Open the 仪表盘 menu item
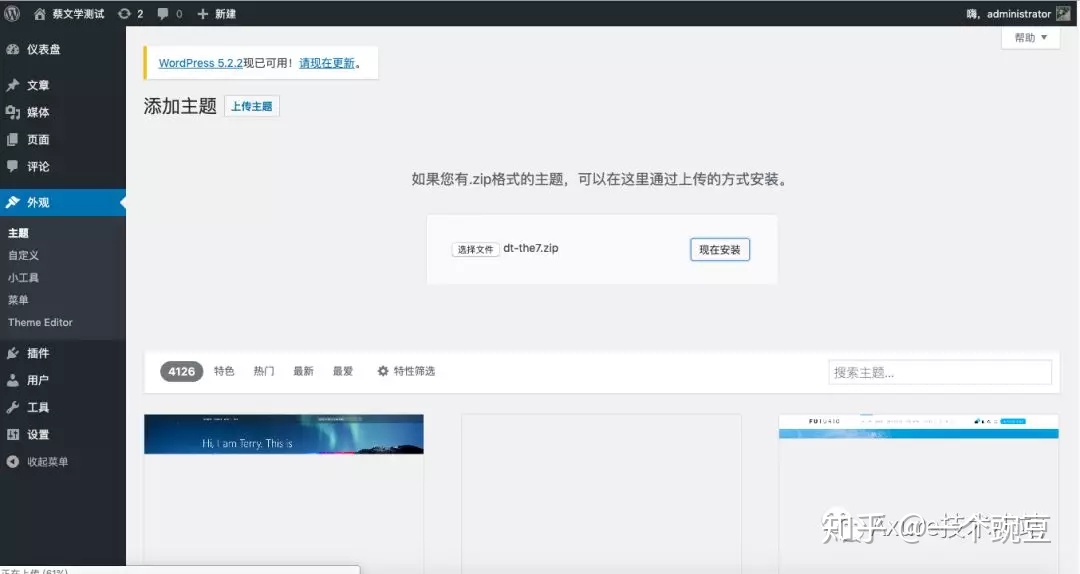1080x574 pixels. click(x=63, y=49)
